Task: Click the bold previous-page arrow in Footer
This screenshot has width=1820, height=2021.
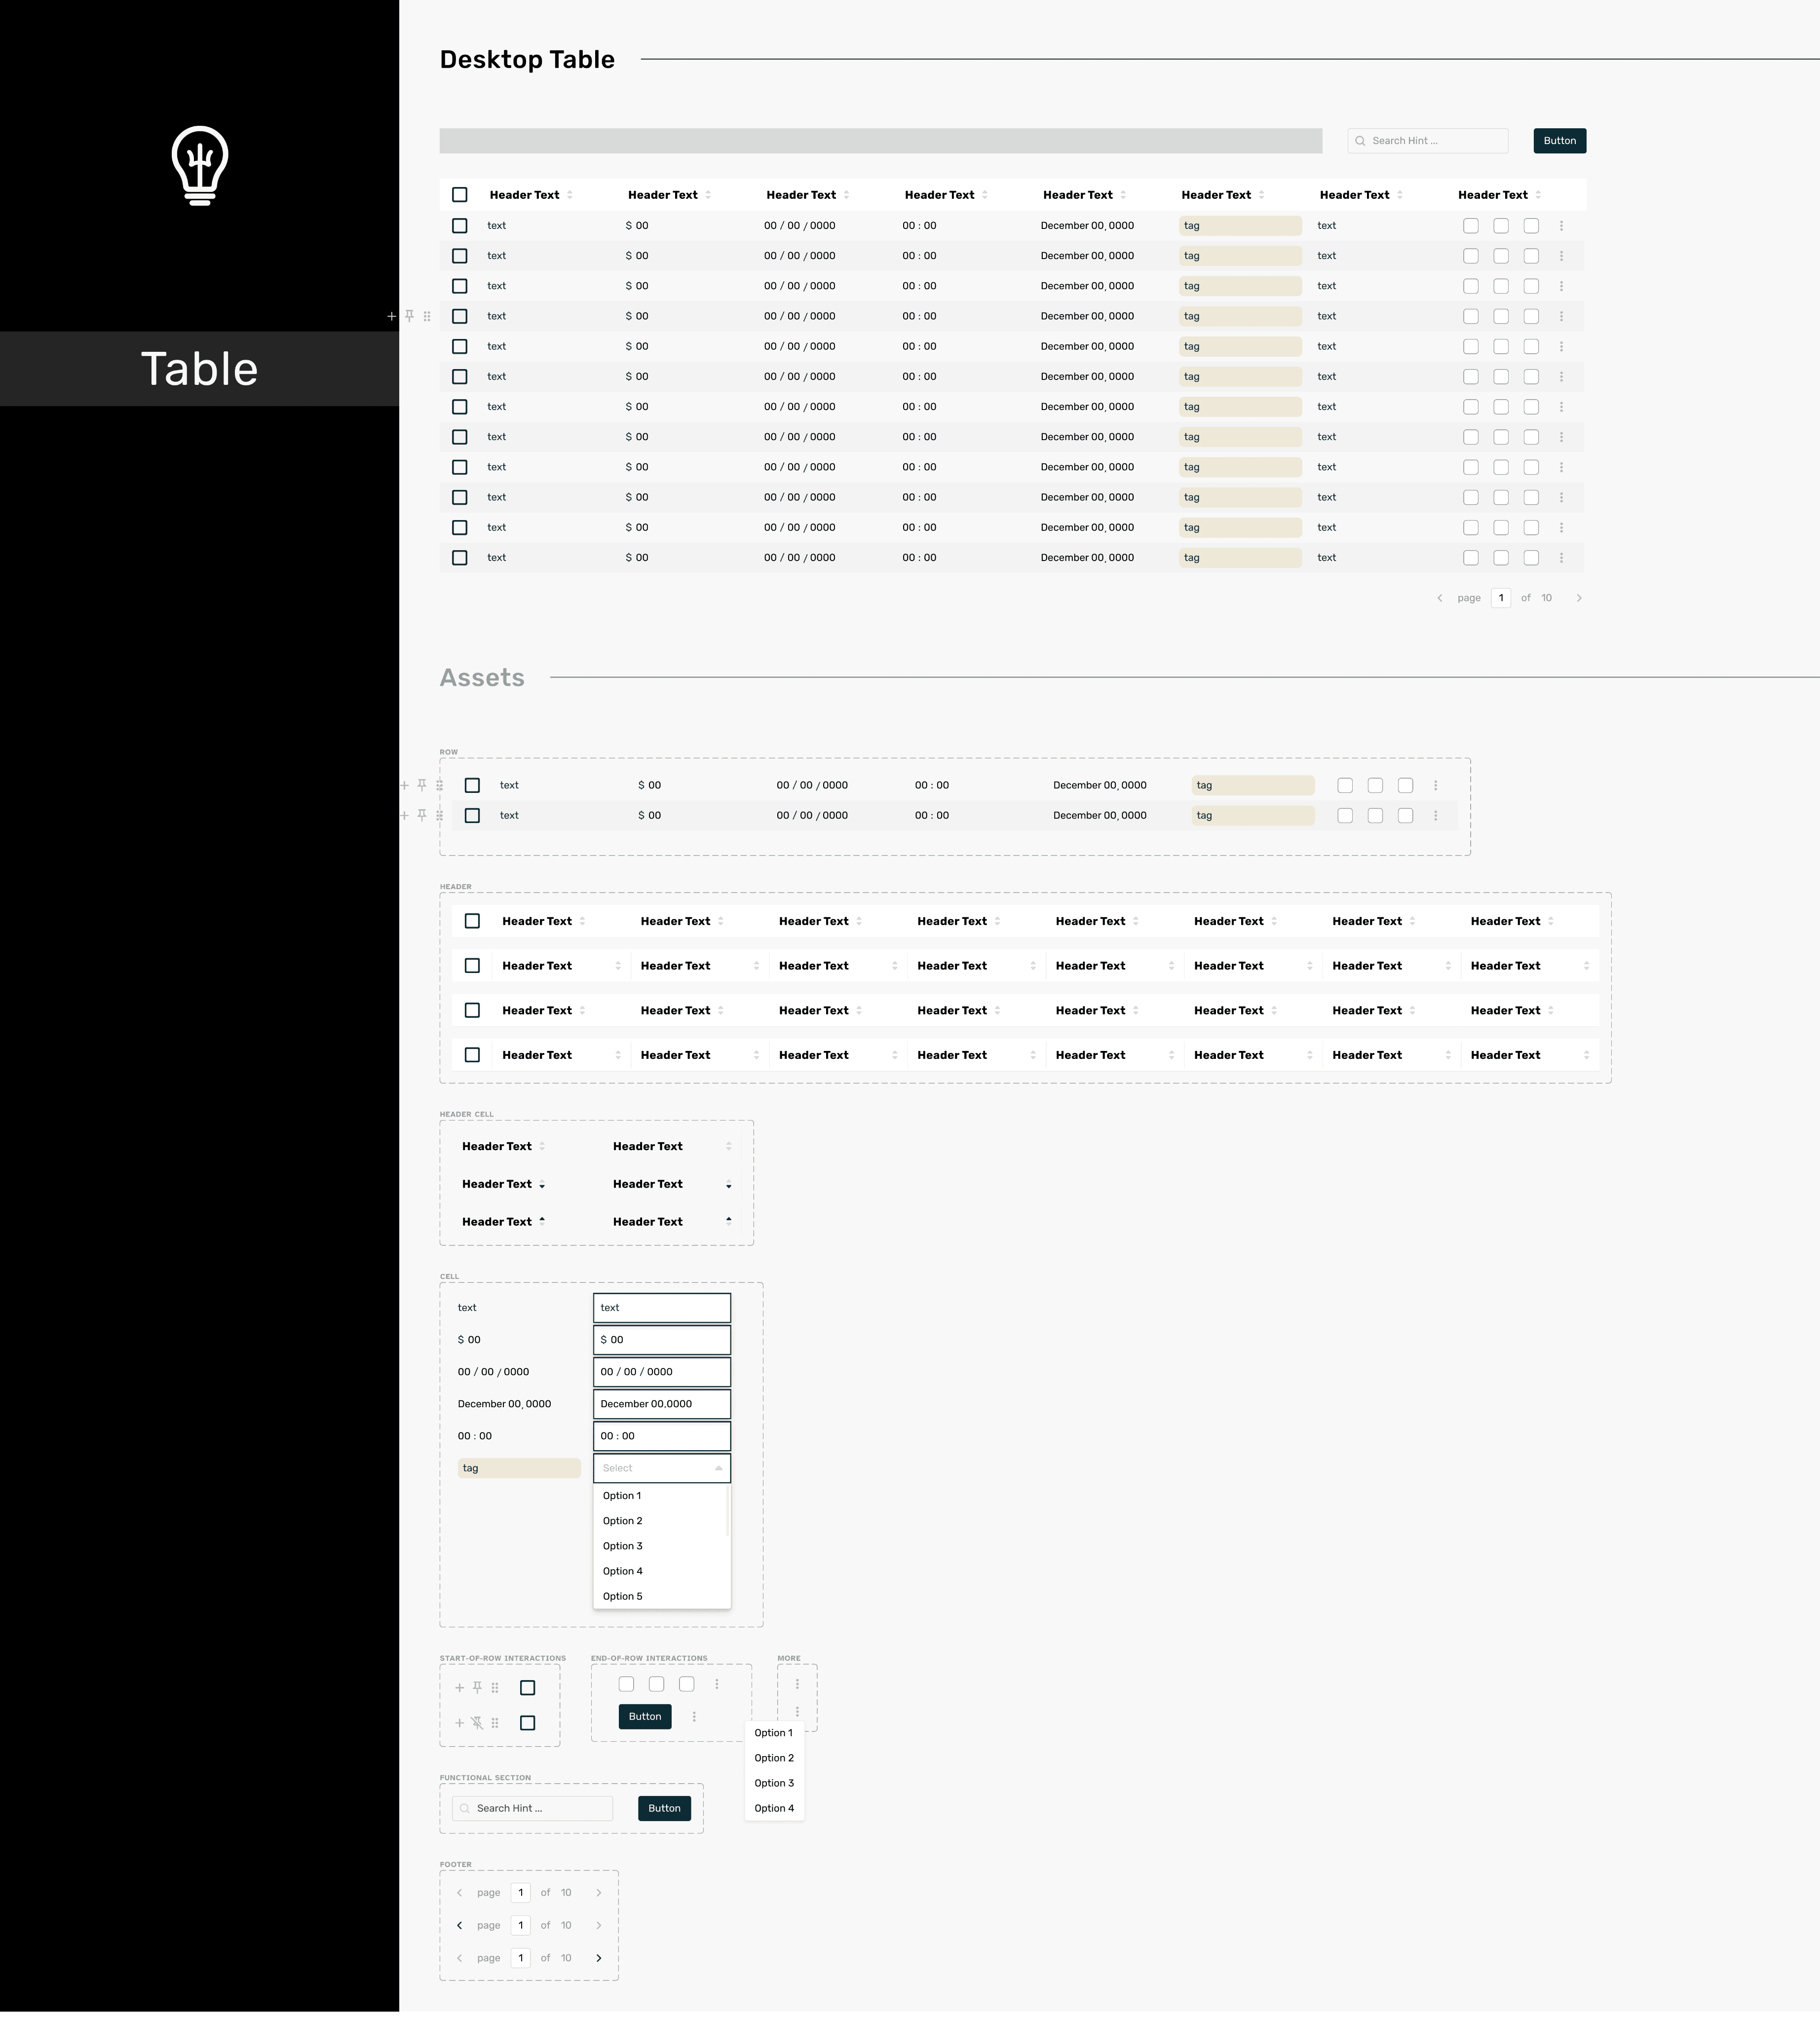Action: point(460,1925)
